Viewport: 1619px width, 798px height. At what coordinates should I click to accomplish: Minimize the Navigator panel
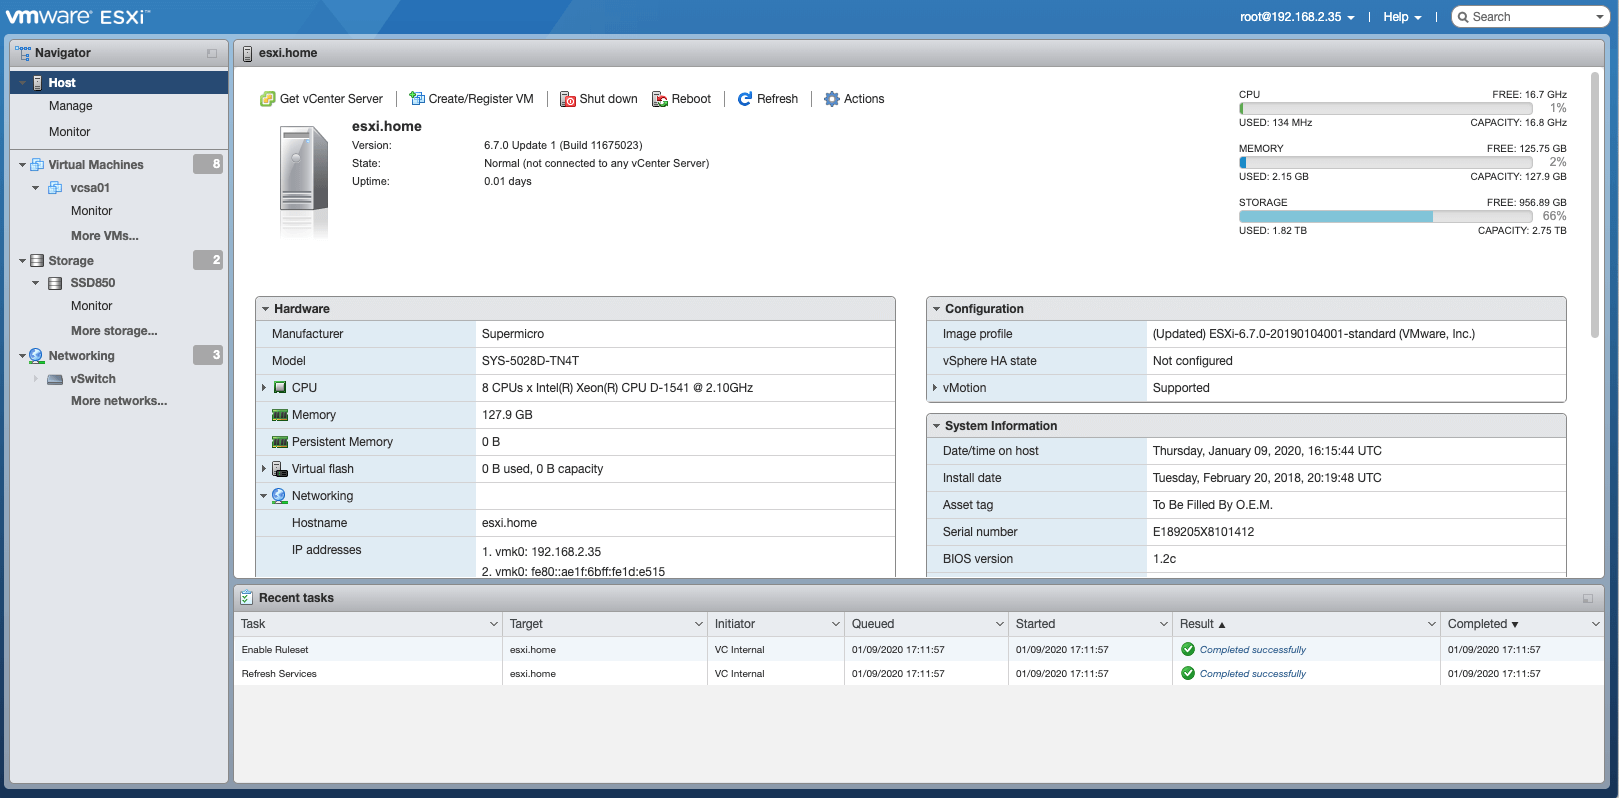[x=212, y=54]
